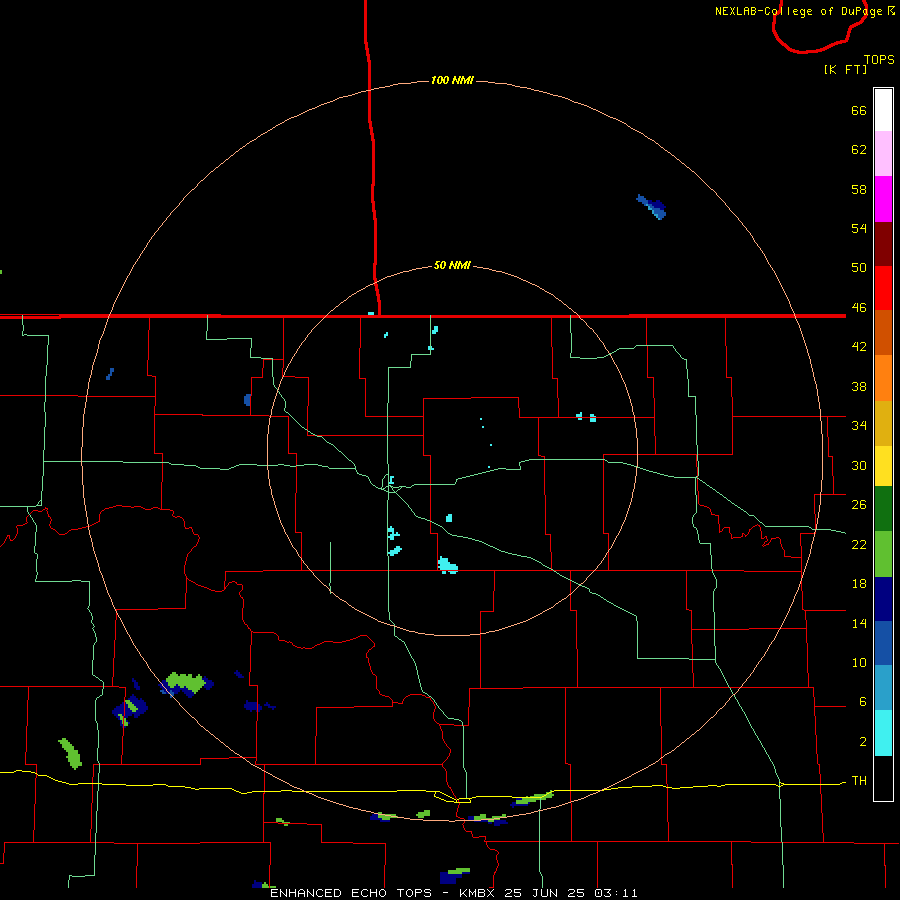Click the largest cyan echo south of radar center
The width and height of the screenshot is (900, 900).
click(448, 565)
